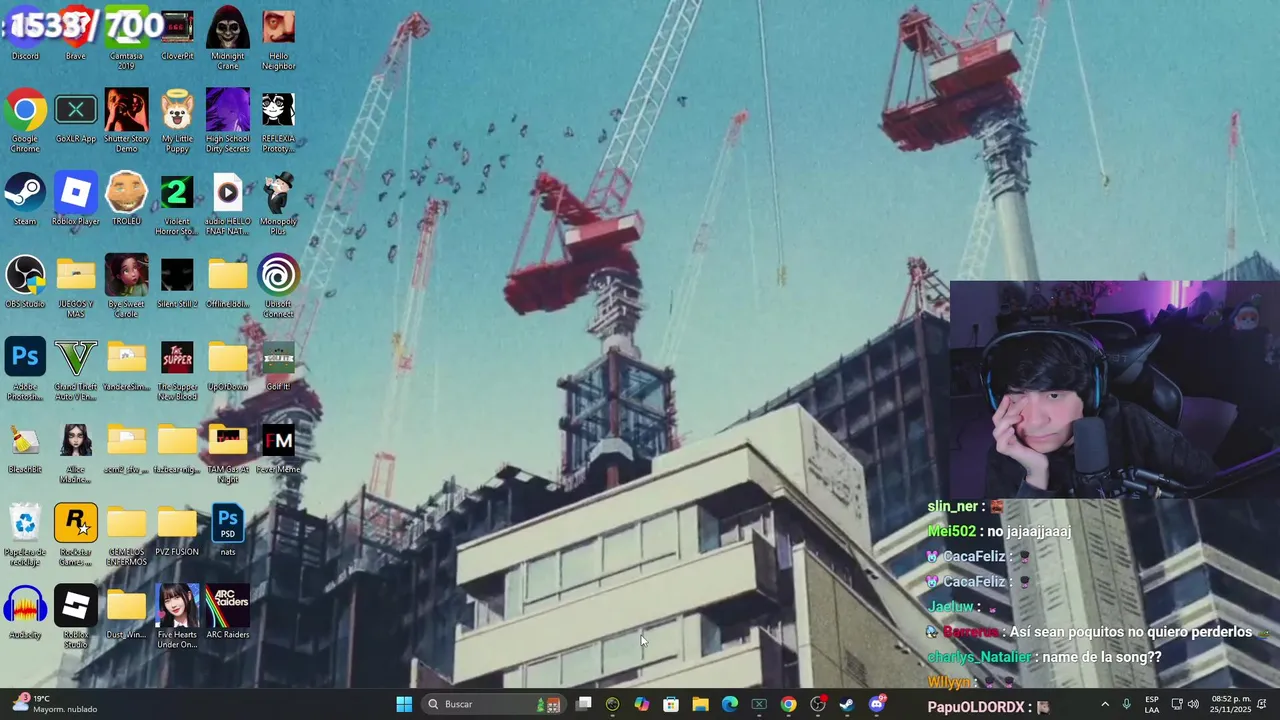
Task: Select the Bye Sweet Carole icon
Action: click(126, 287)
